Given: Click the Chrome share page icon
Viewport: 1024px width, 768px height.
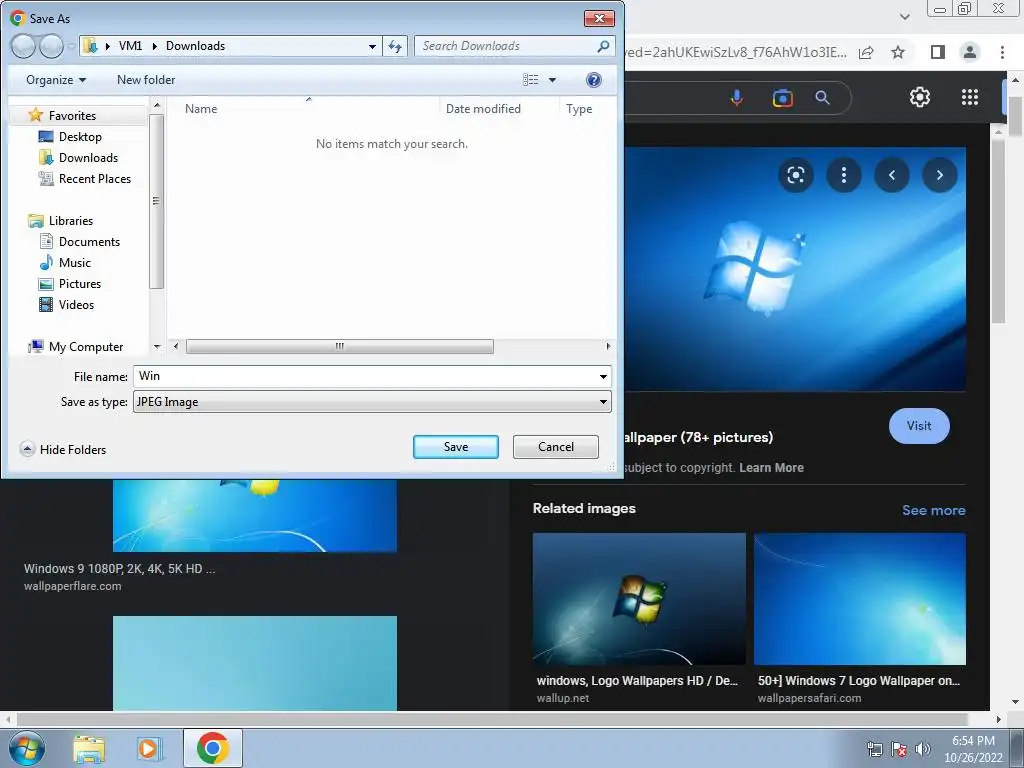Looking at the screenshot, I should click(866, 52).
